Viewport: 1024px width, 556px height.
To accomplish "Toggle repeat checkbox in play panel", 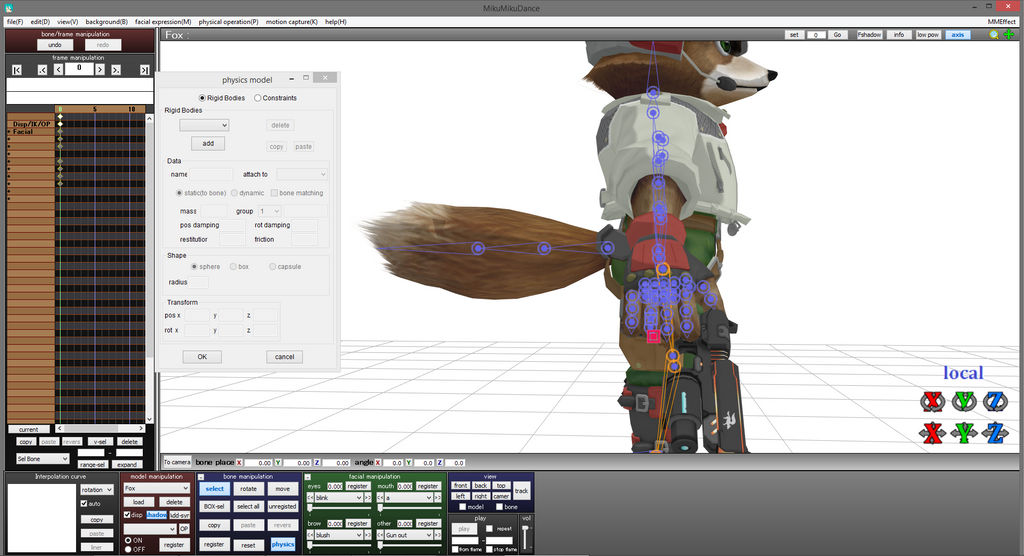I will (x=490, y=529).
